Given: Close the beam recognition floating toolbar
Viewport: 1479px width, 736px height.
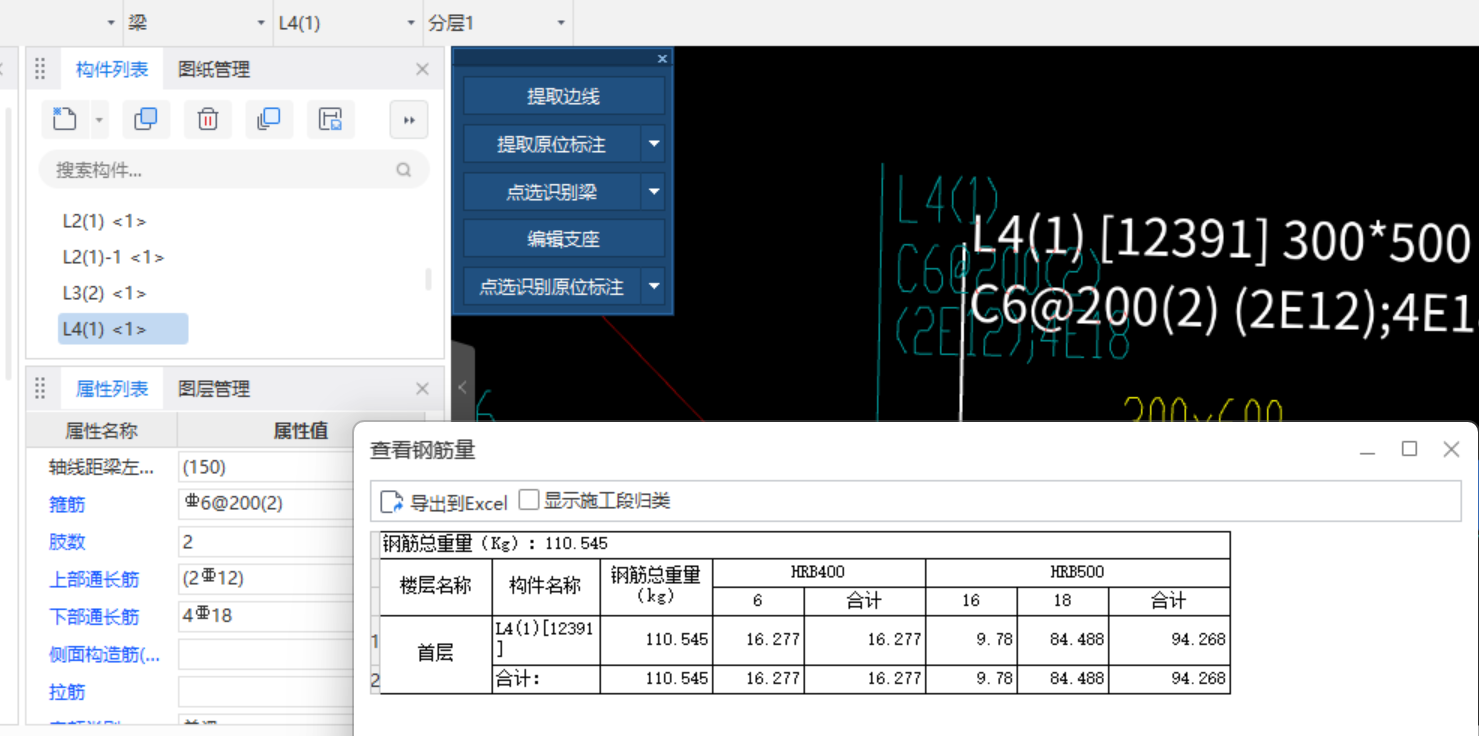Looking at the screenshot, I should click(662, 59).
